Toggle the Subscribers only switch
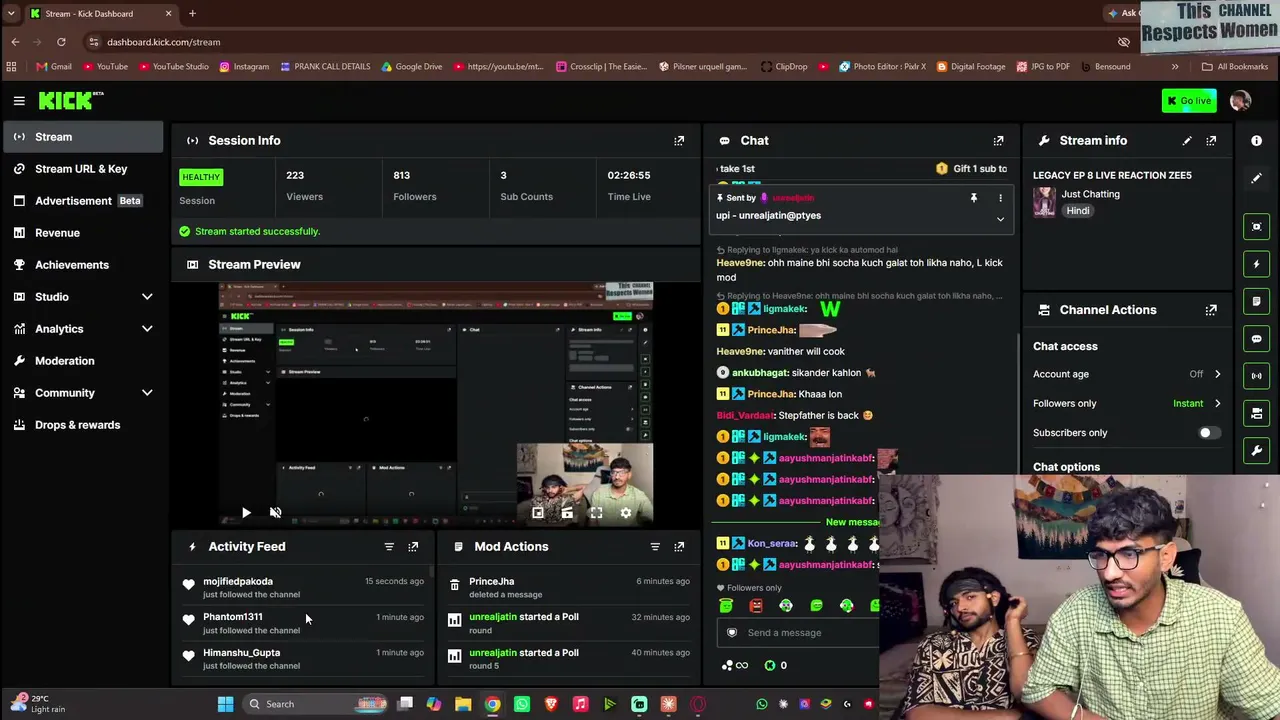This screenshot has width=1280, height=720. [1209, 433]
